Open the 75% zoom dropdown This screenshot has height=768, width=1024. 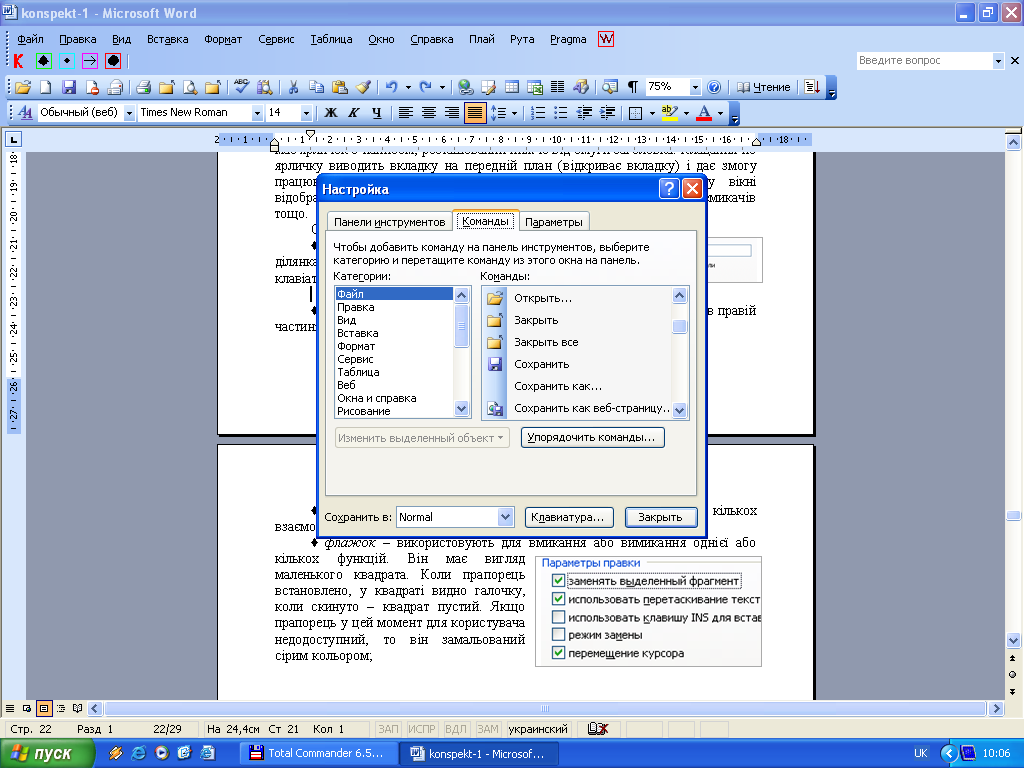(695, 87)
